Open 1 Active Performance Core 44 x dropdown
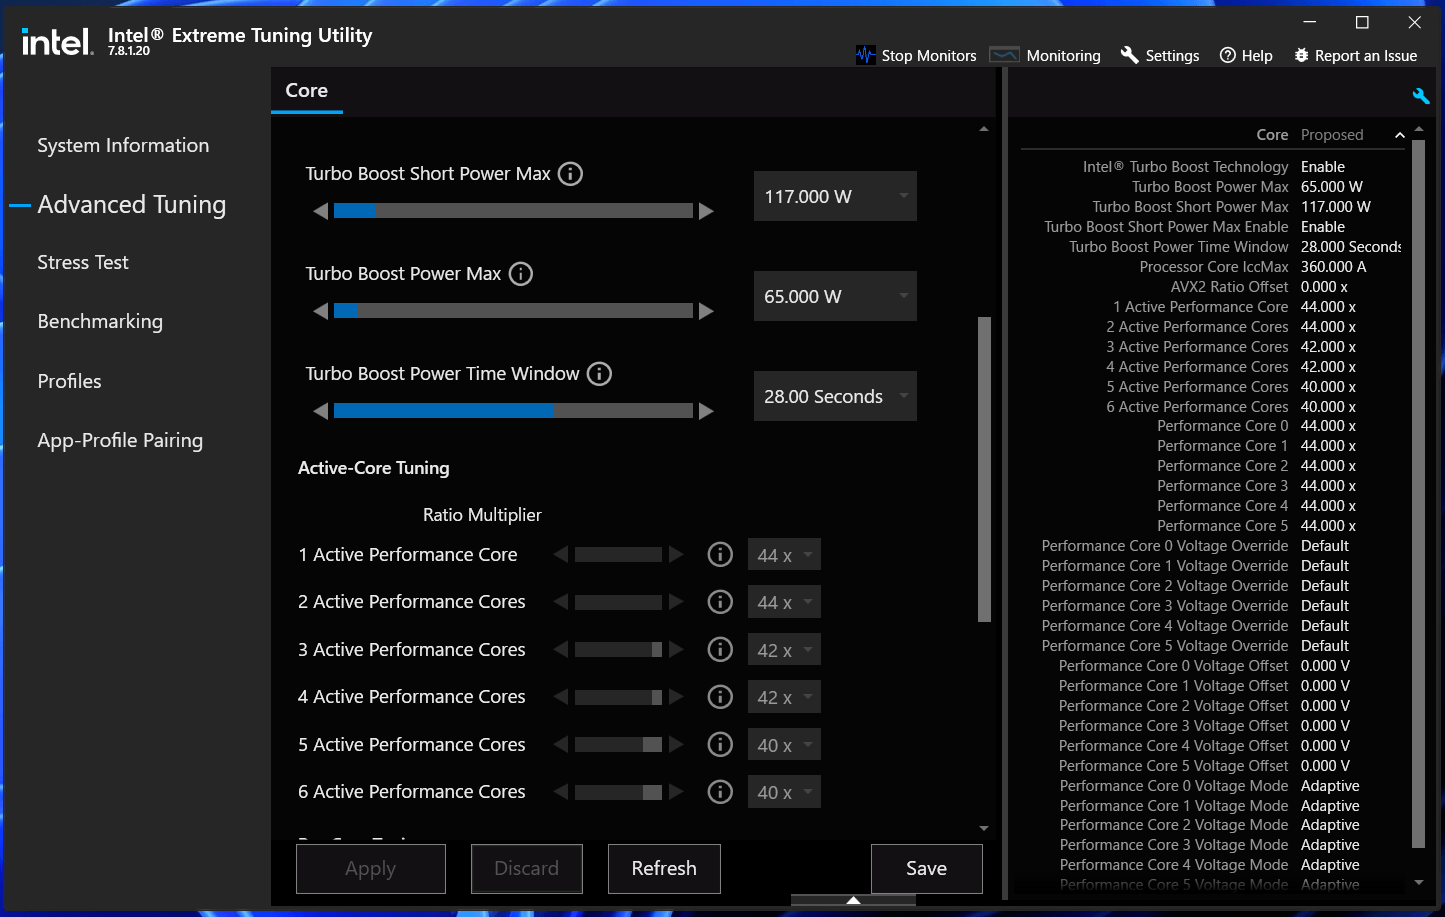Viewport: 1445px width, 917px height. pyautogui.click(x=784, y=555)
